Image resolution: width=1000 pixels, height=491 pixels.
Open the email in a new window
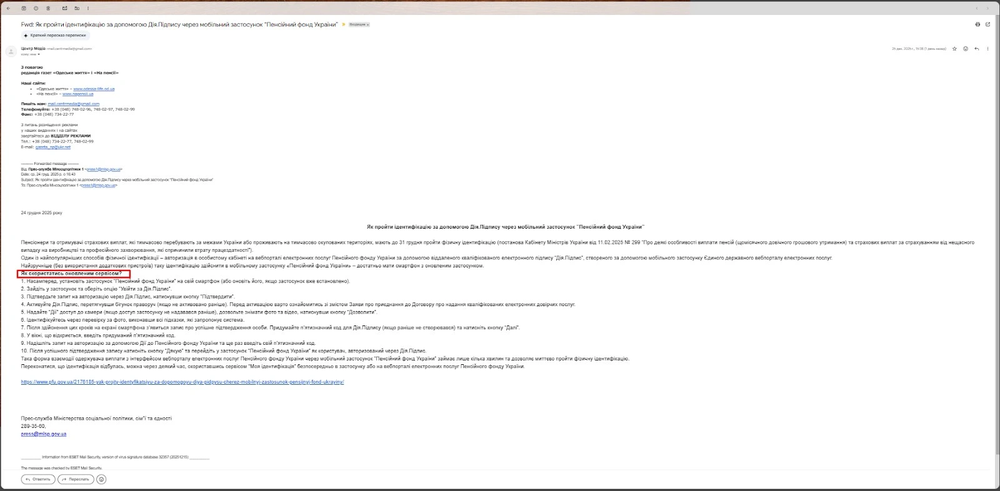coord(990,22)
